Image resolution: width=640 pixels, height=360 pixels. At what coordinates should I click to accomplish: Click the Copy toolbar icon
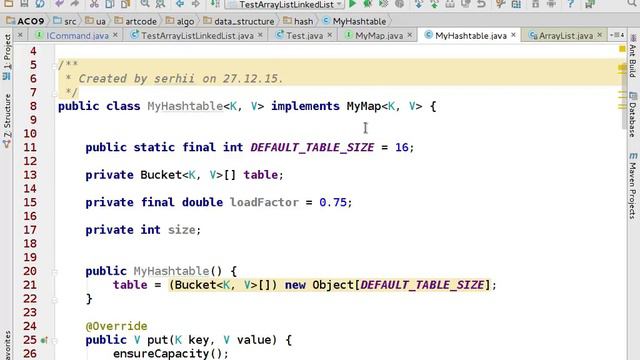coord(109,4)
